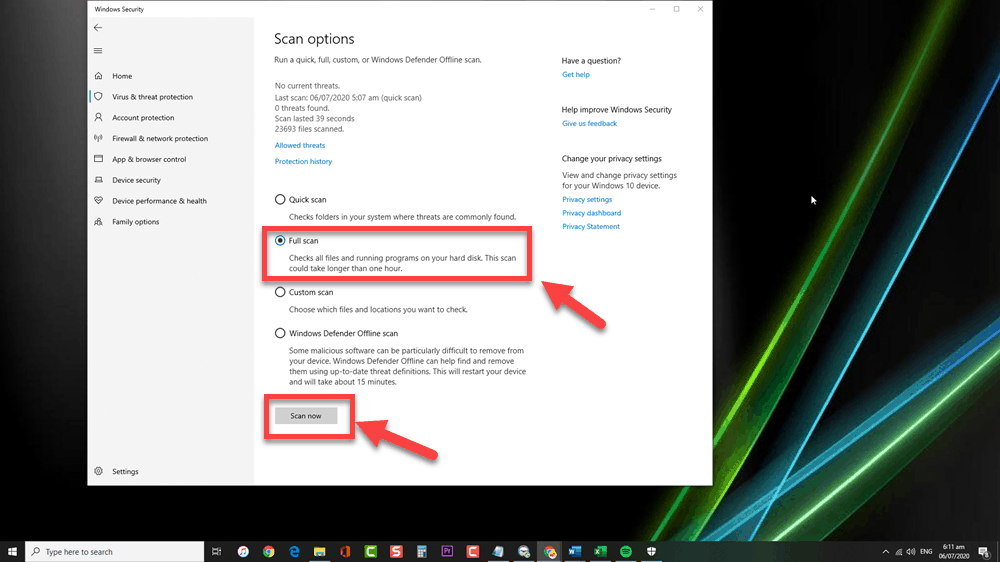The height and width of the screenshot is (562, 1000).
Task: Open Device security page
Action: click(x=136, y=181)
